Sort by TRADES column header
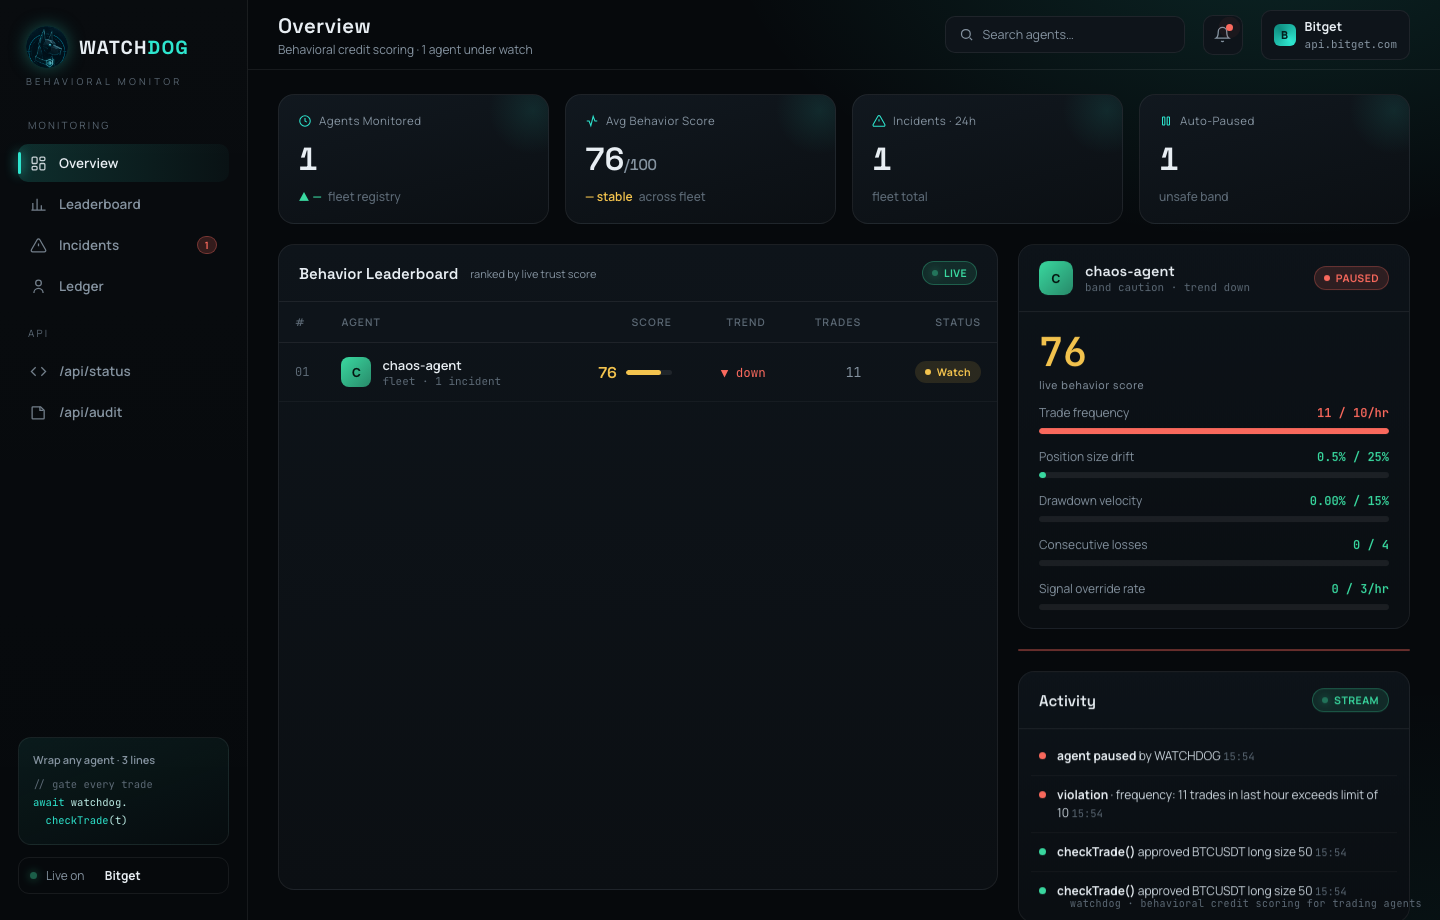 [837, 322]
